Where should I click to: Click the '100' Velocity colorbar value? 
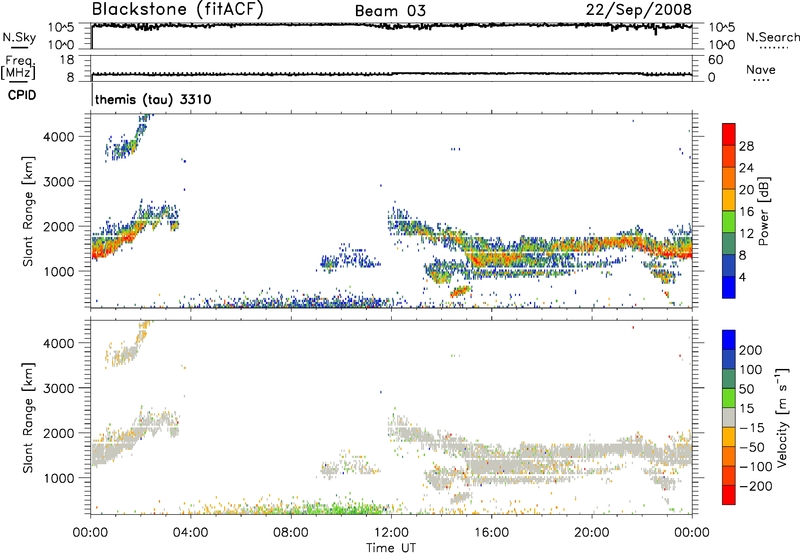(x=751, y=369)
